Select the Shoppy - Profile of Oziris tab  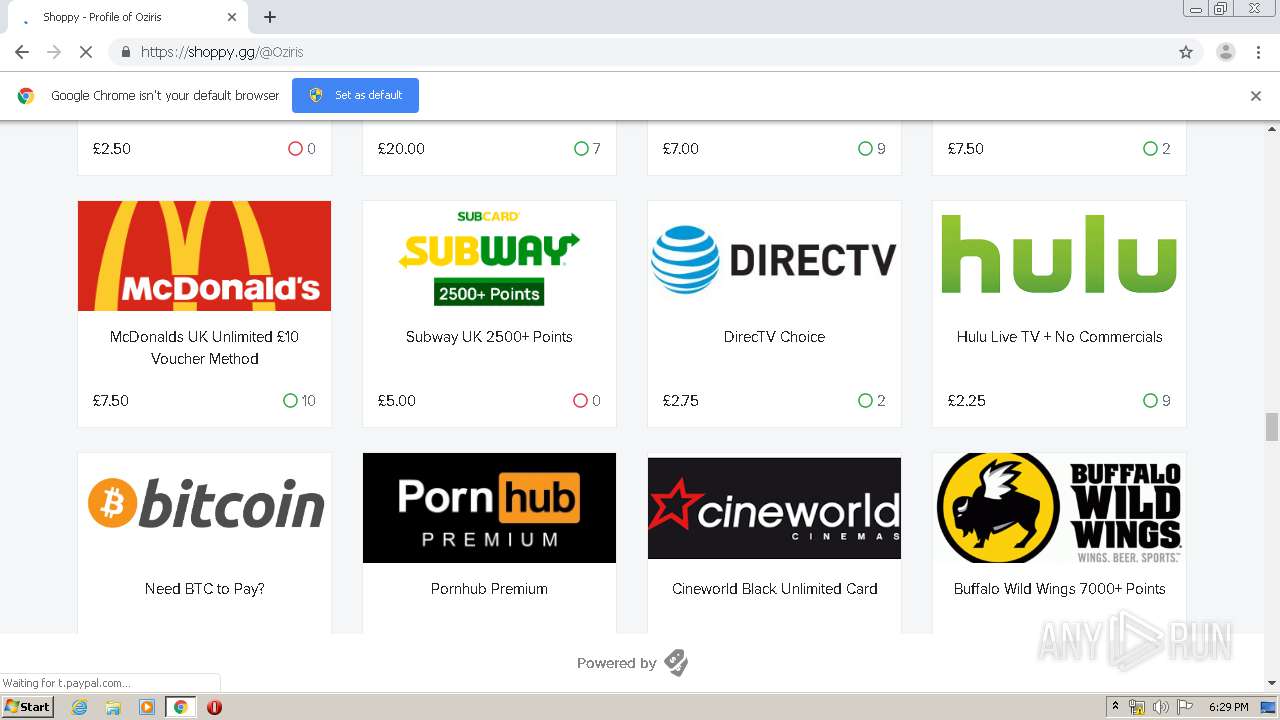click(128, 17)
